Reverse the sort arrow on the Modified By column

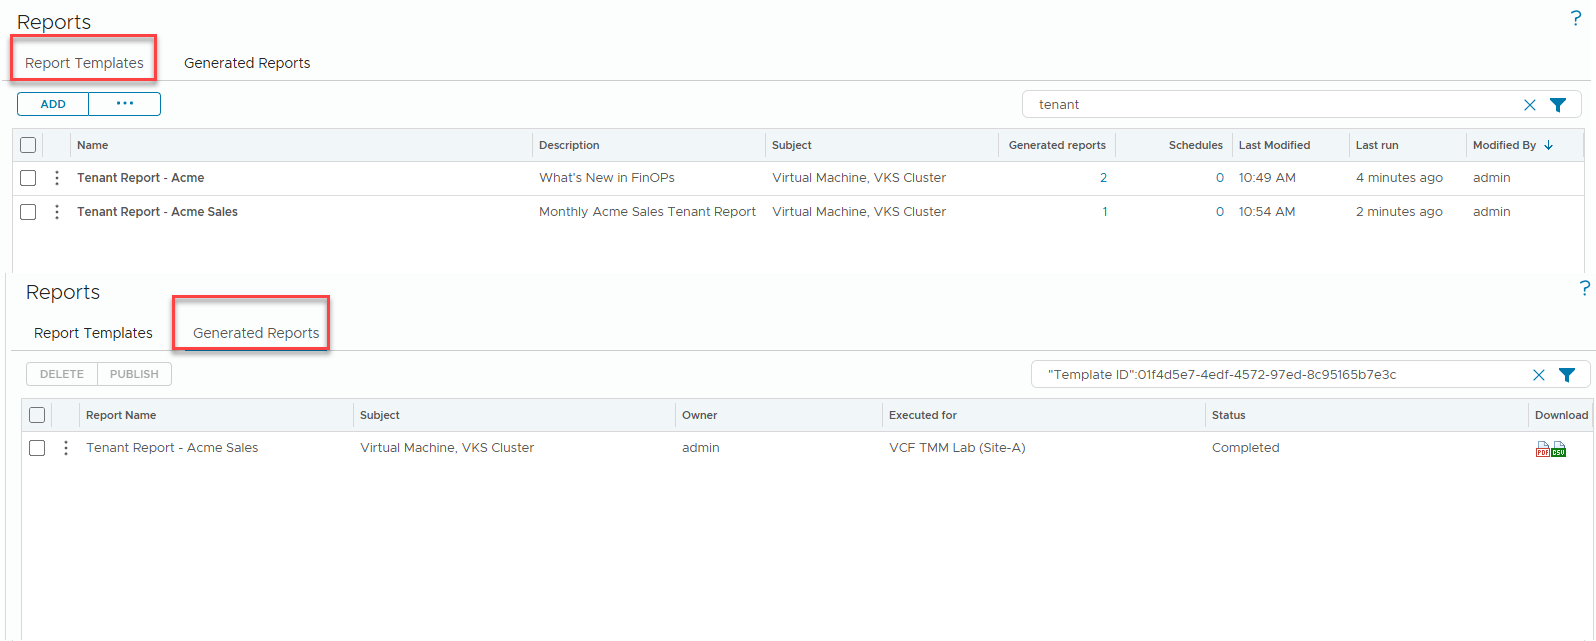pyautogui.click(x=1549, y=145)
